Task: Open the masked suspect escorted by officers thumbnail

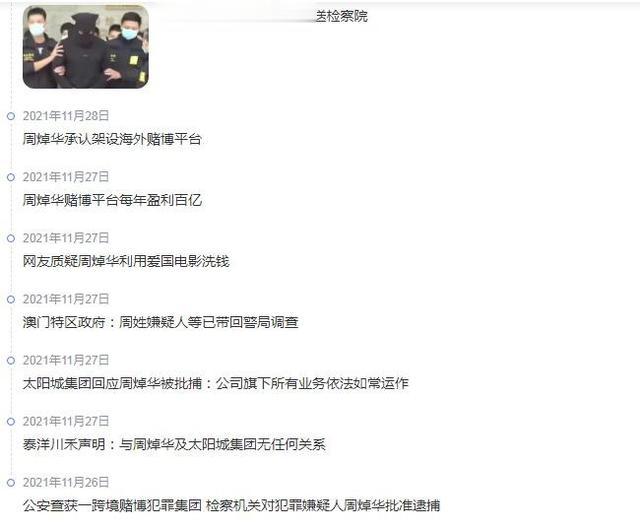Action: [86, 47]
